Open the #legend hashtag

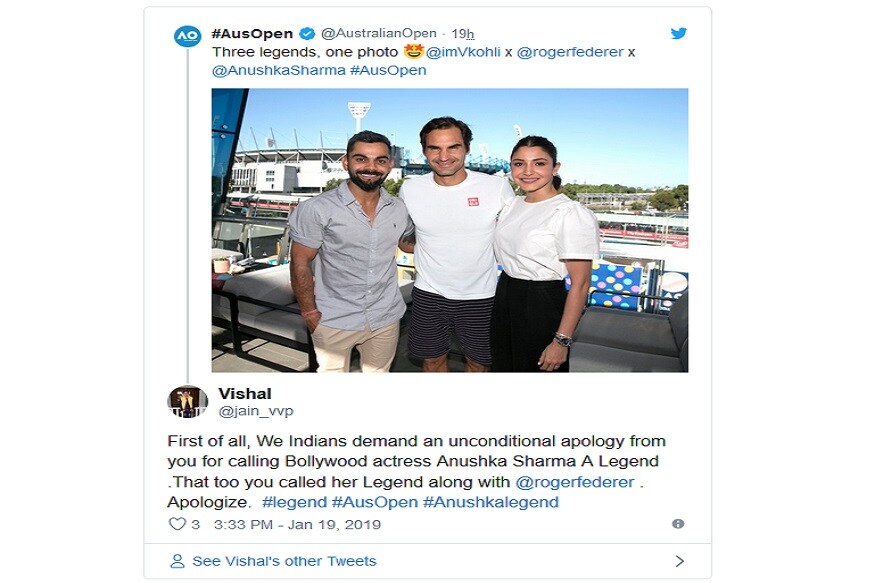pos(294,502)
